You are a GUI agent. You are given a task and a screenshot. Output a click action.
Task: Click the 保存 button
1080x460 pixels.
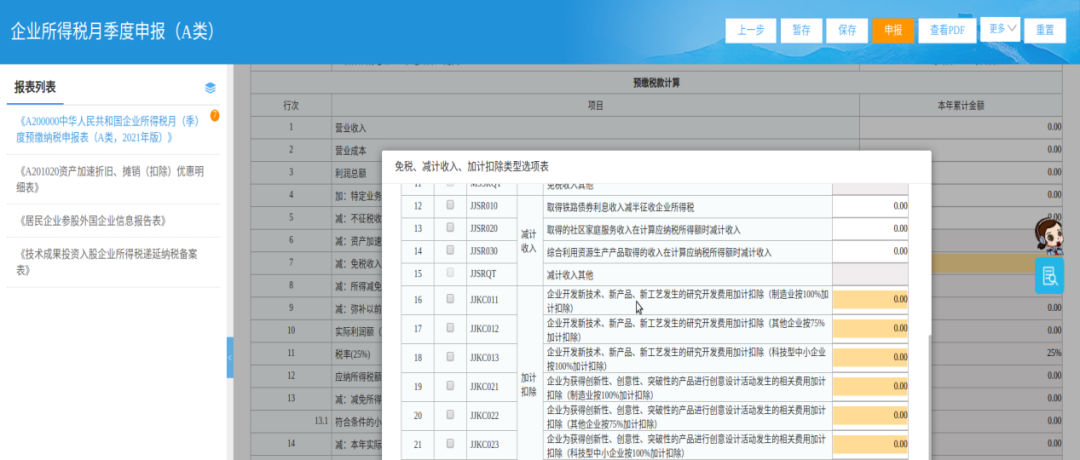click(847, 30)
